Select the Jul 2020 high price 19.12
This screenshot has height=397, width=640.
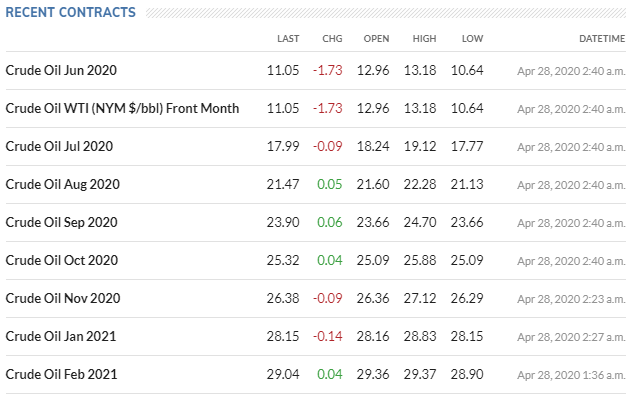[420, 146]
